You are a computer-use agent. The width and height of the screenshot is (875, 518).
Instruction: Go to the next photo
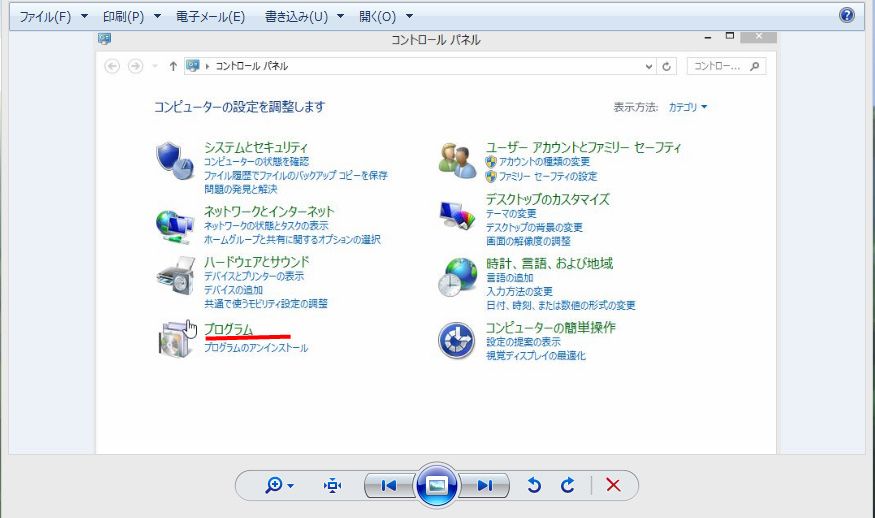click(485, 486)
